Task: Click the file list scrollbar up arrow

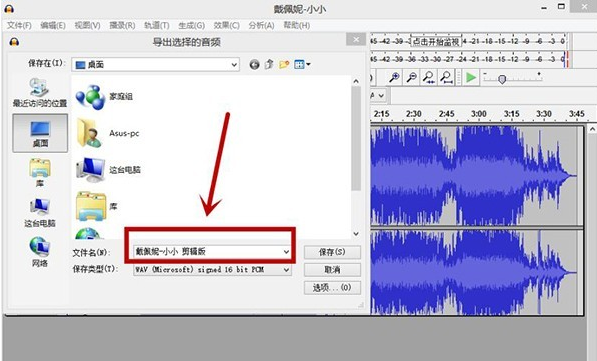Action: click(356, 81)
